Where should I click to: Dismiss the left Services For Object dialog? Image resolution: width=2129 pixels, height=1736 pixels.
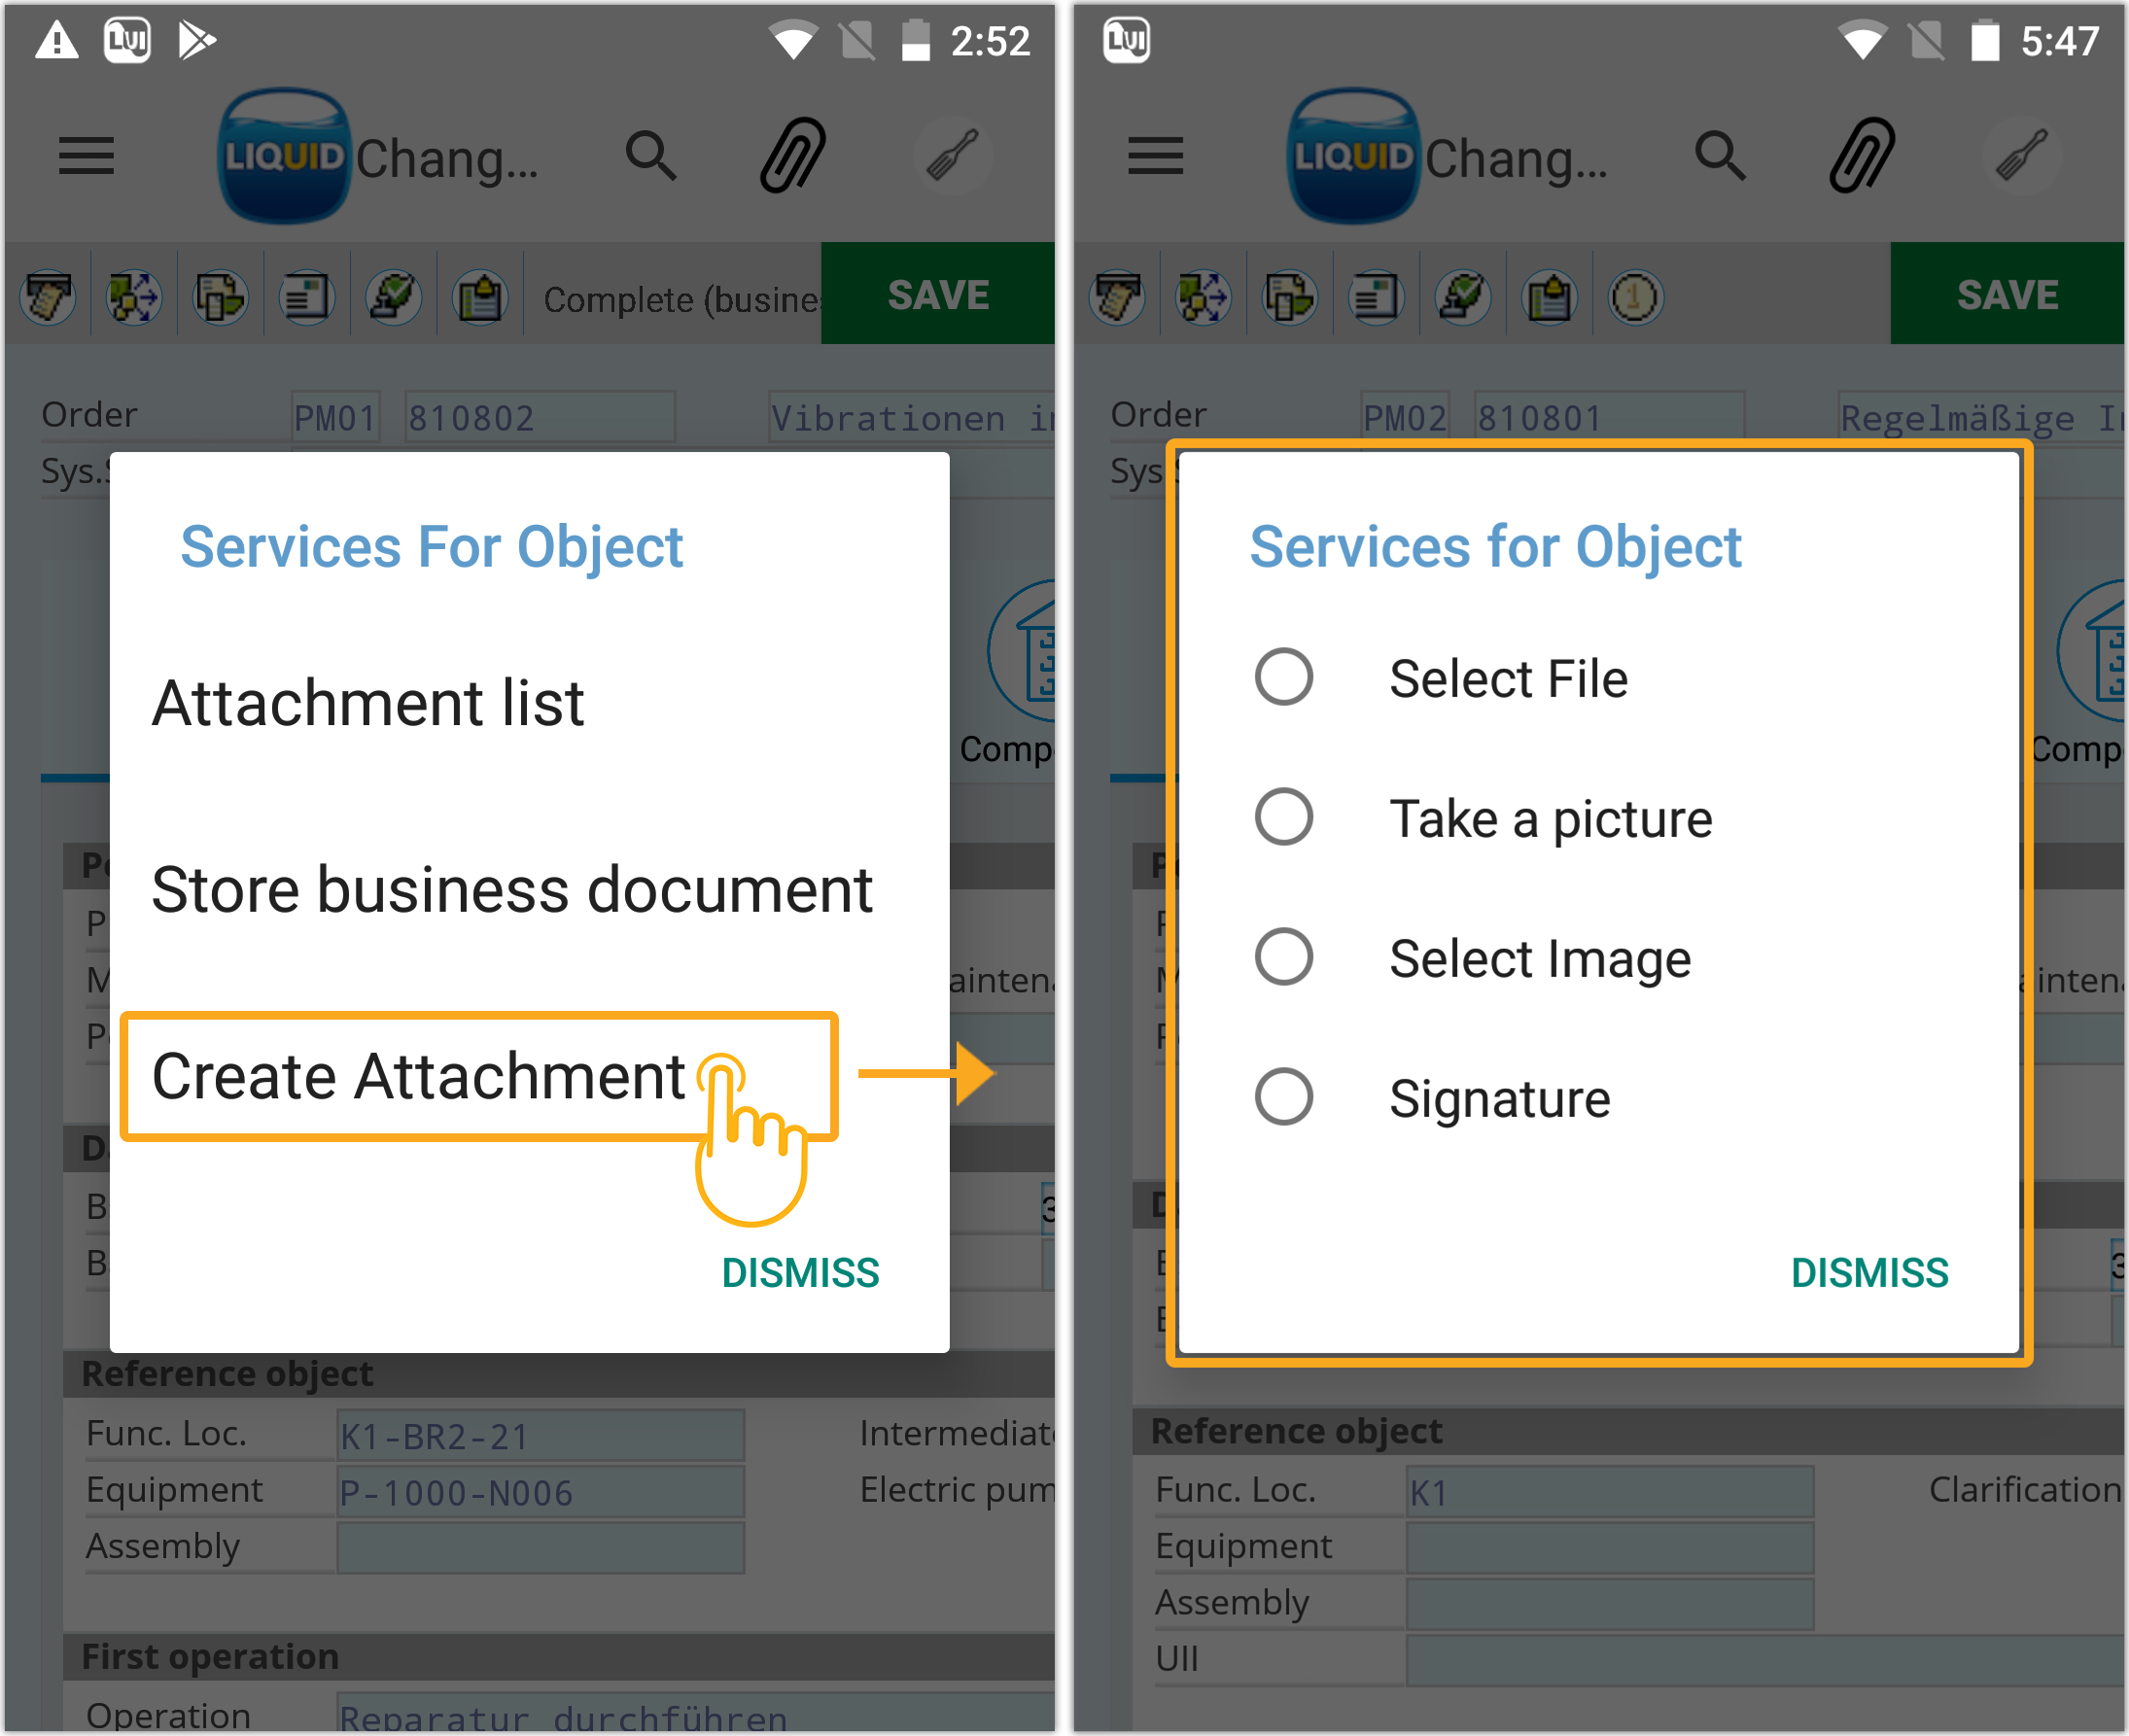pyautogui.click(x=800, y=1272)
